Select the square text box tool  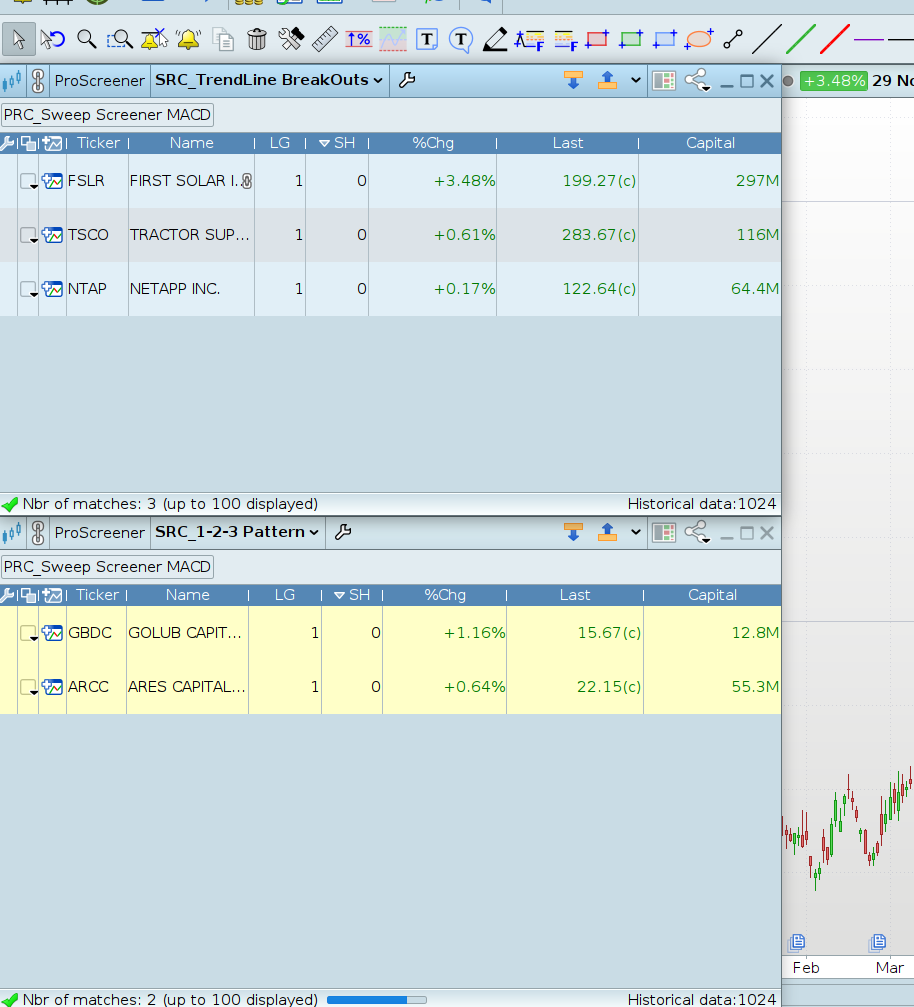427,40
